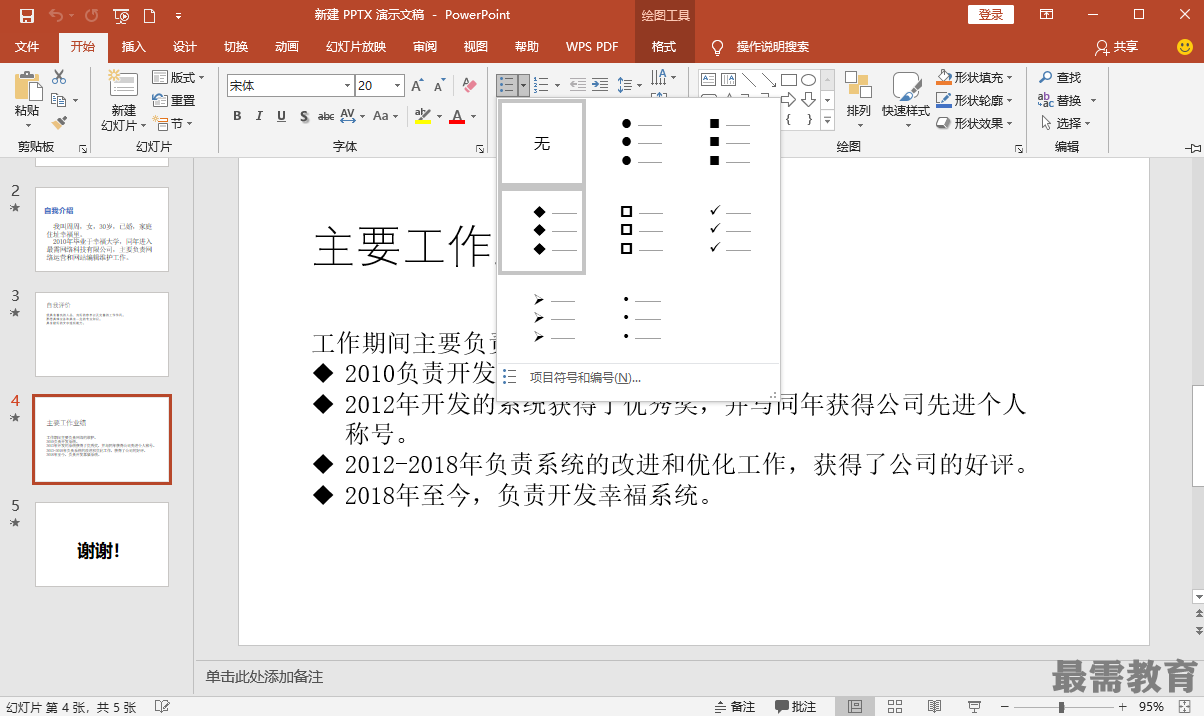The height and width of the screenshot is (716, 1204).
Task: Select slide 2 thumbnail (自我介绍)
Action: 102,229
